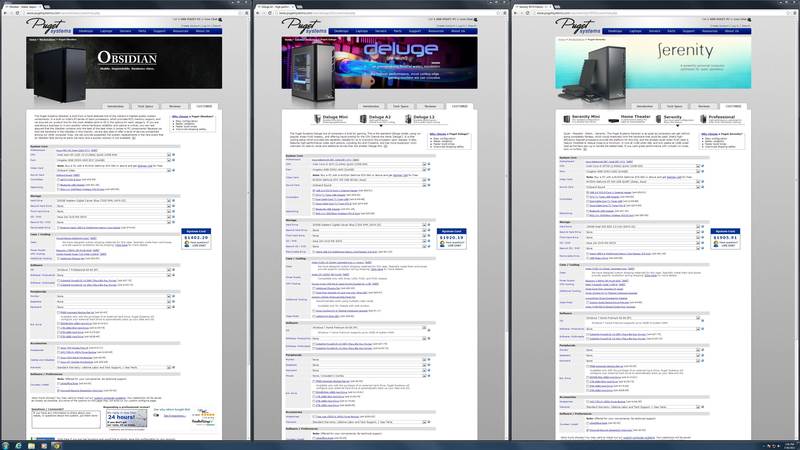Open the Reviews tab on Deluge page
Screen dimensions: 800x450
tap(431, 104)
